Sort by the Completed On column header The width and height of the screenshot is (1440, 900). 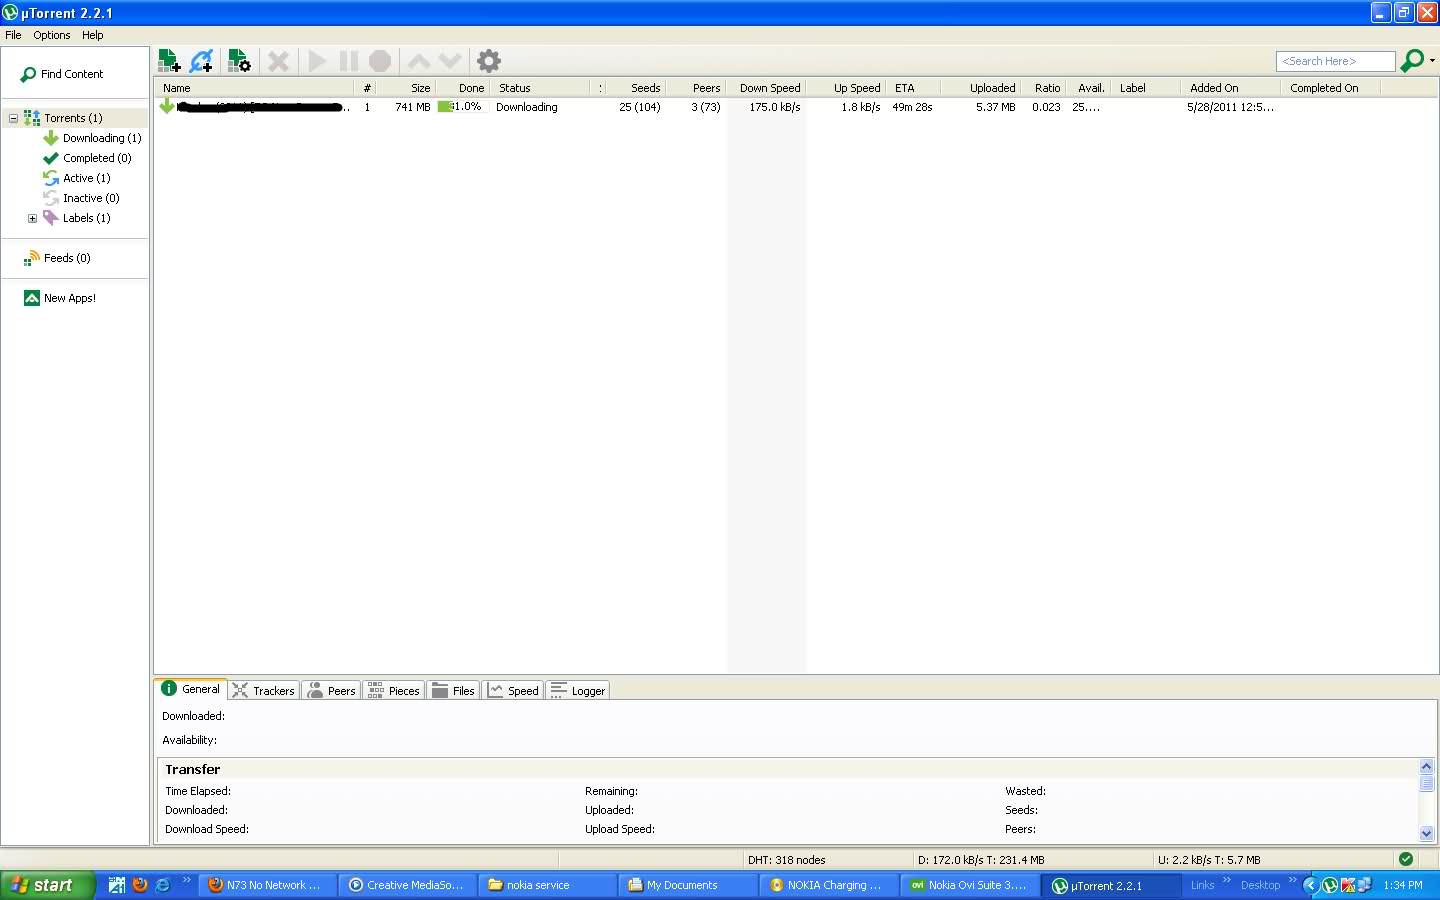[x=1332, y=88]
